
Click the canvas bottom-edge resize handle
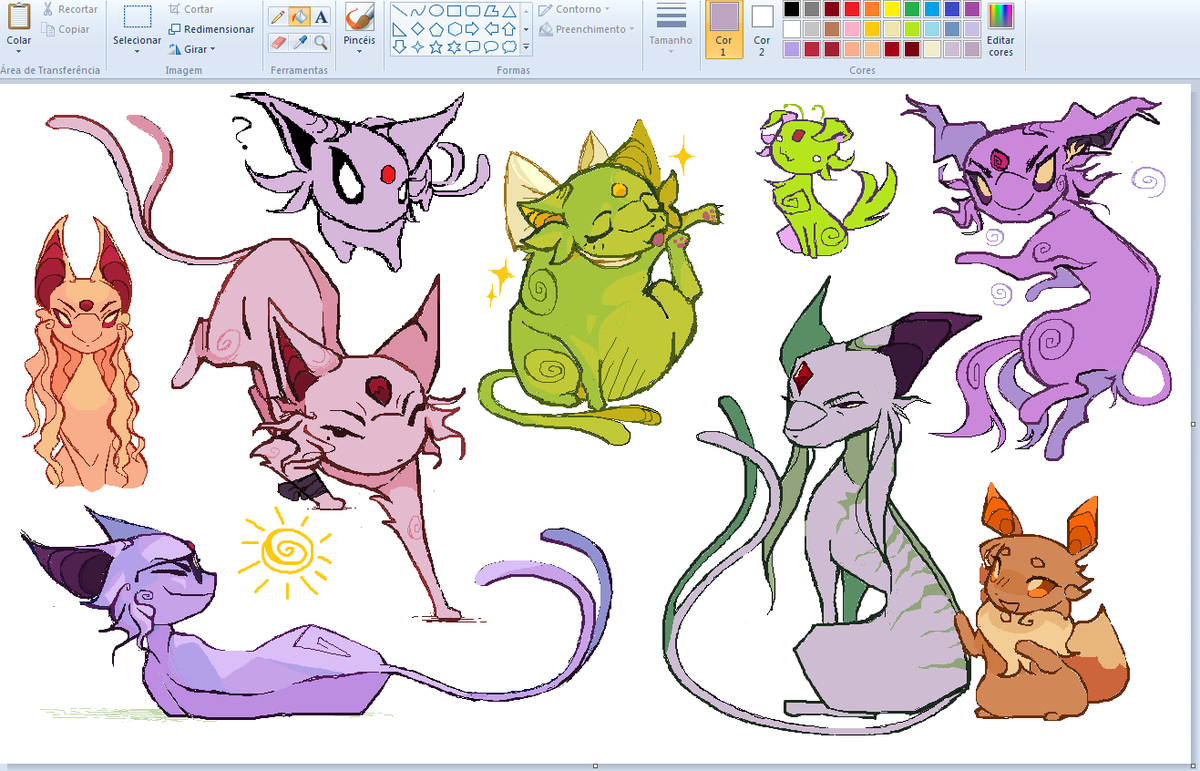click(x=596, y=766)
